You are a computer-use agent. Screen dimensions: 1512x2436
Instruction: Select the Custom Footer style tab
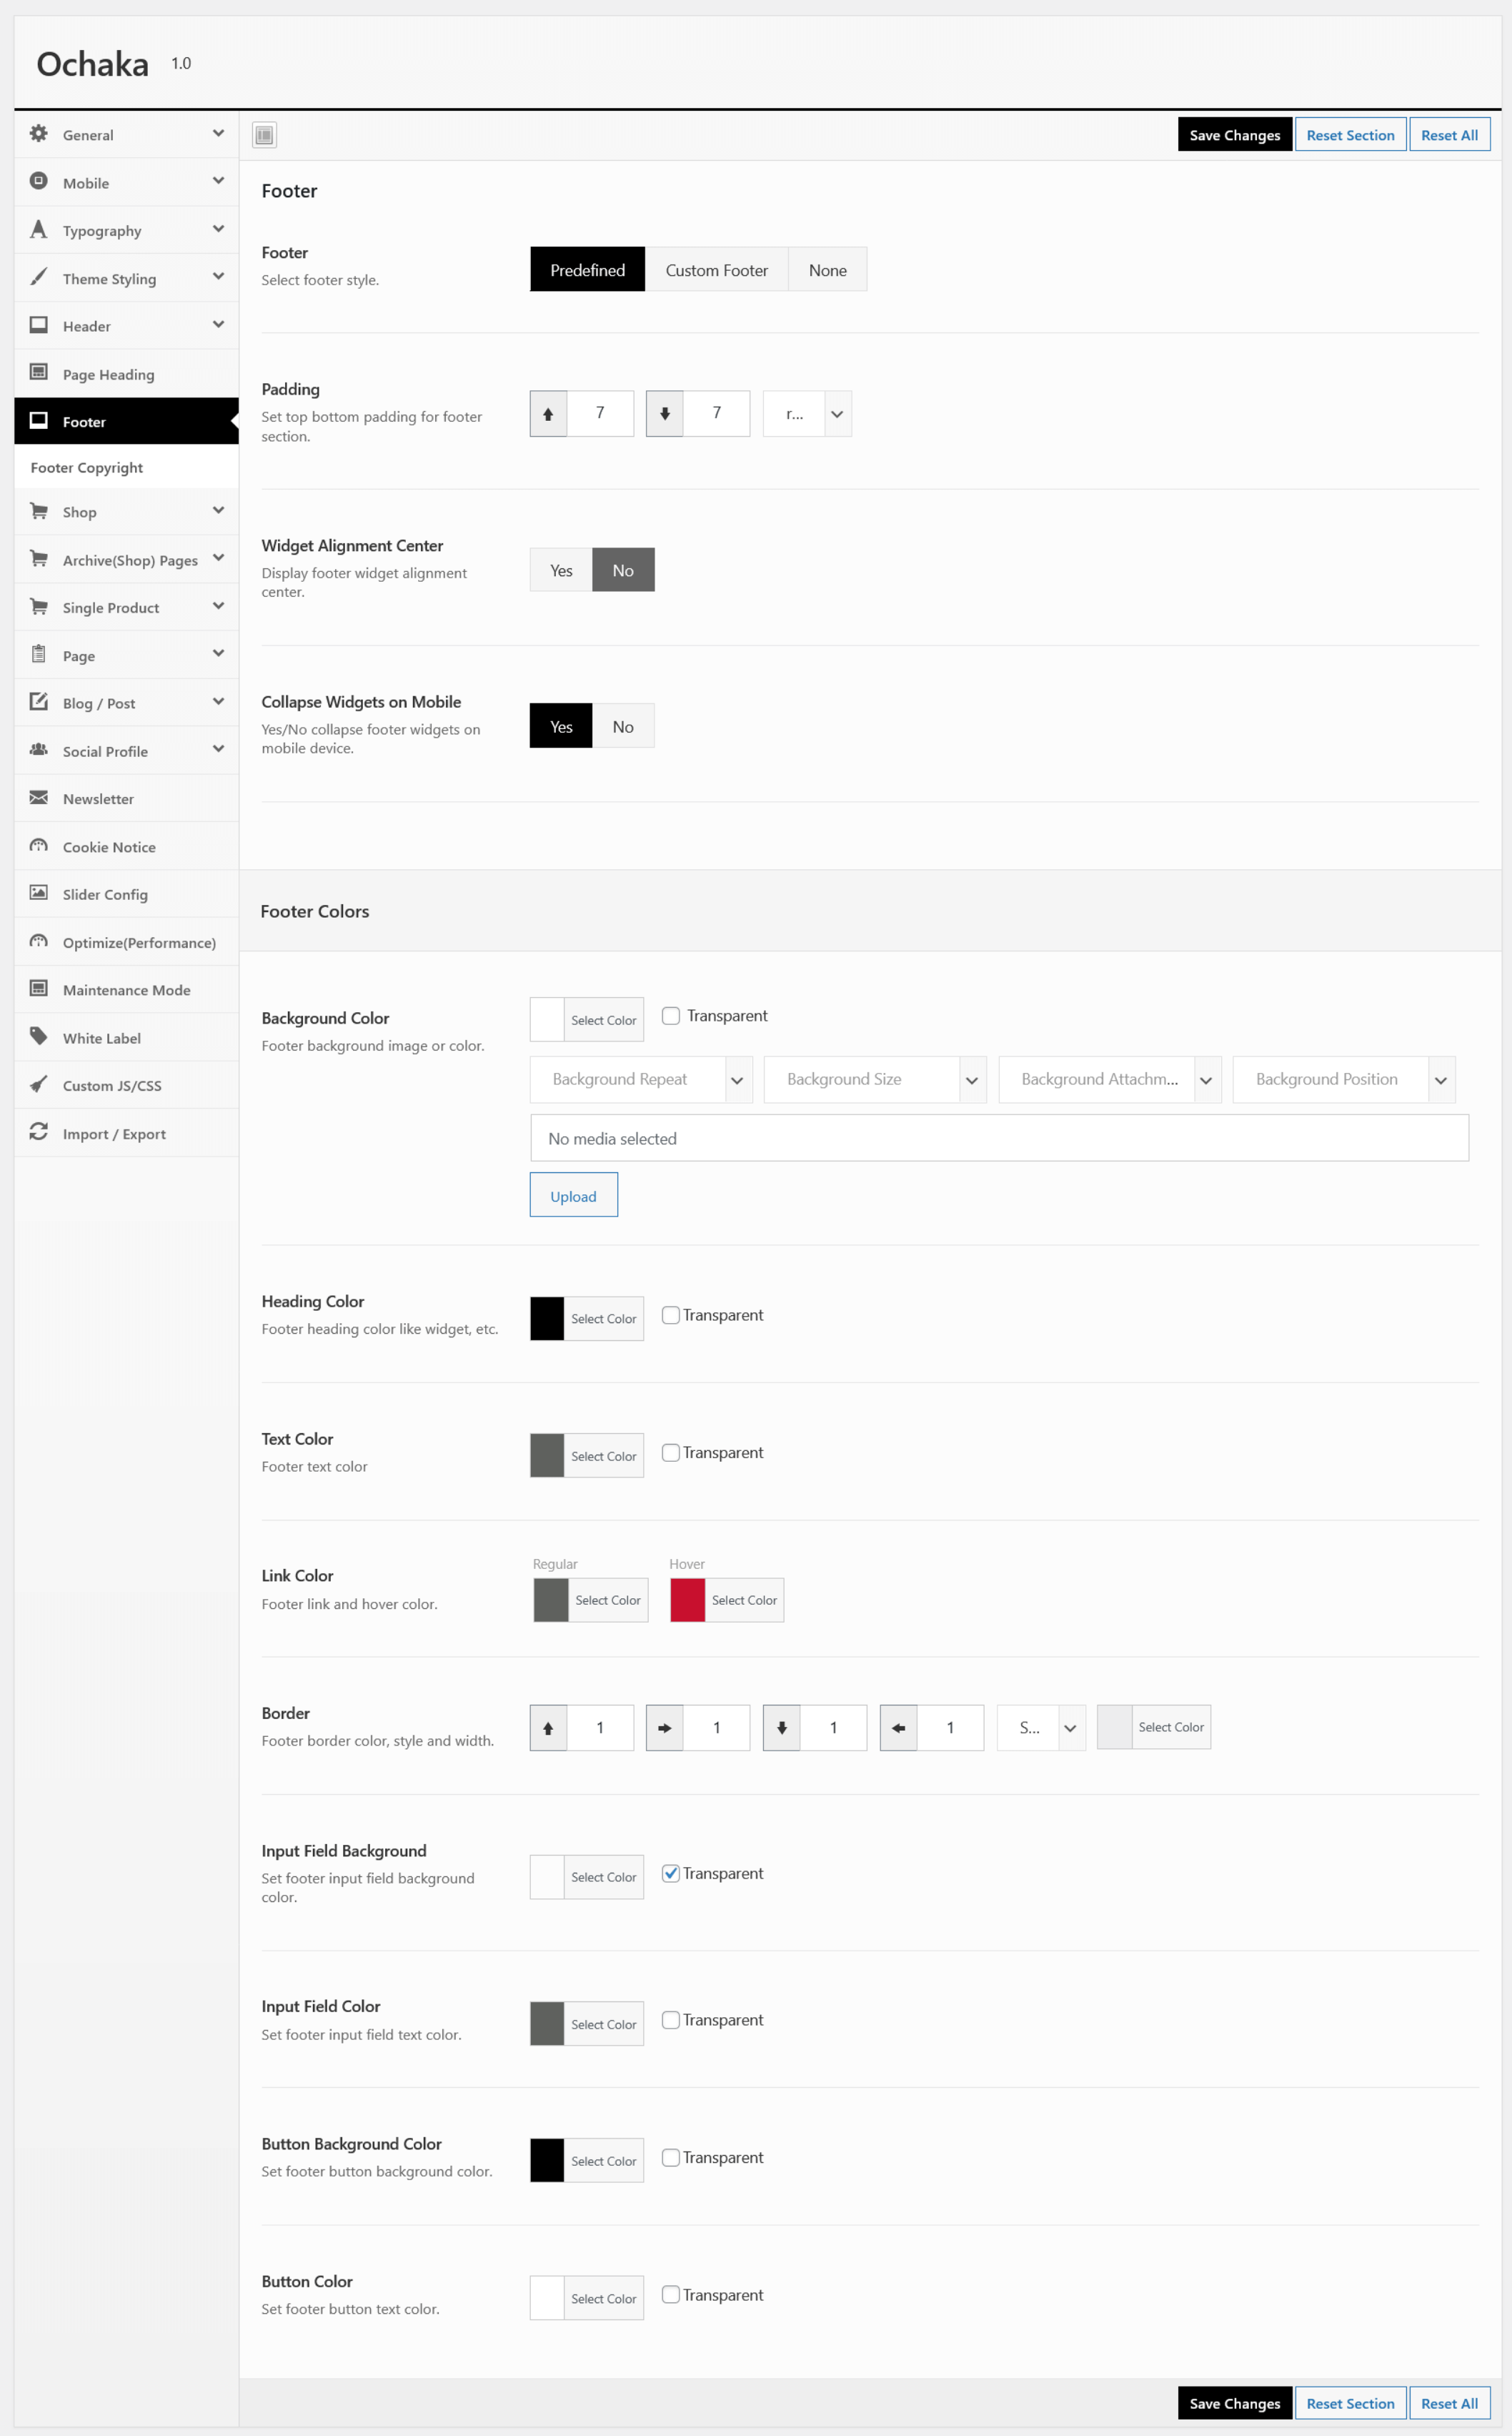coord(716,270)
